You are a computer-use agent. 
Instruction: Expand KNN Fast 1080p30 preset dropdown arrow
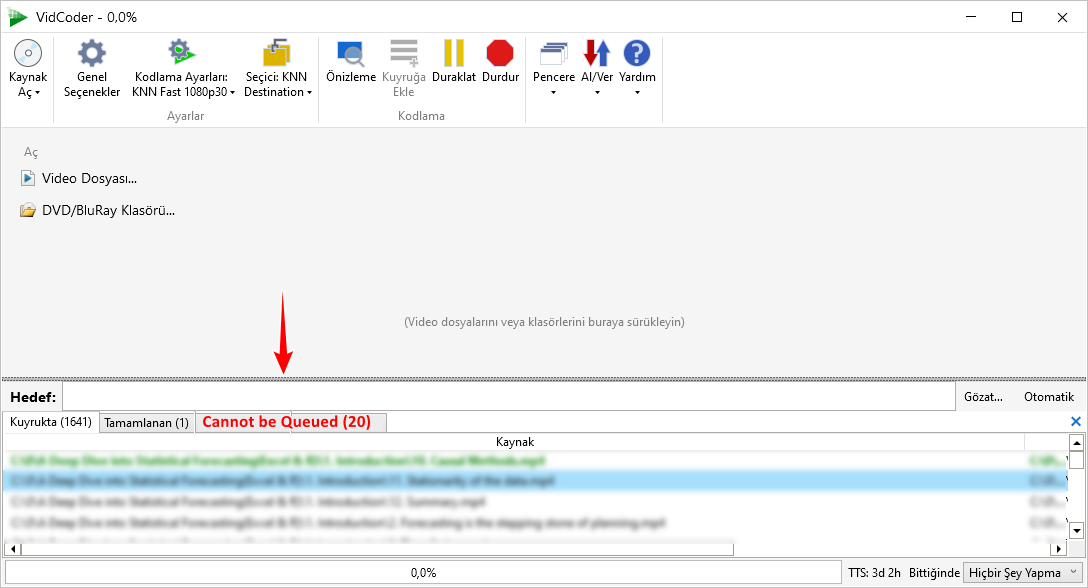[x=232, y=92]
